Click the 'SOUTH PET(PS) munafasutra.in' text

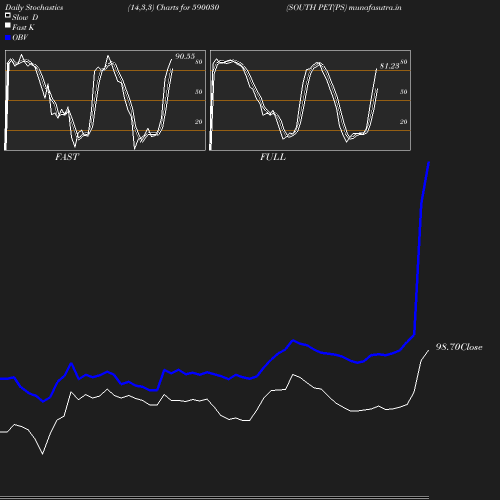click(x=344, y=7)
